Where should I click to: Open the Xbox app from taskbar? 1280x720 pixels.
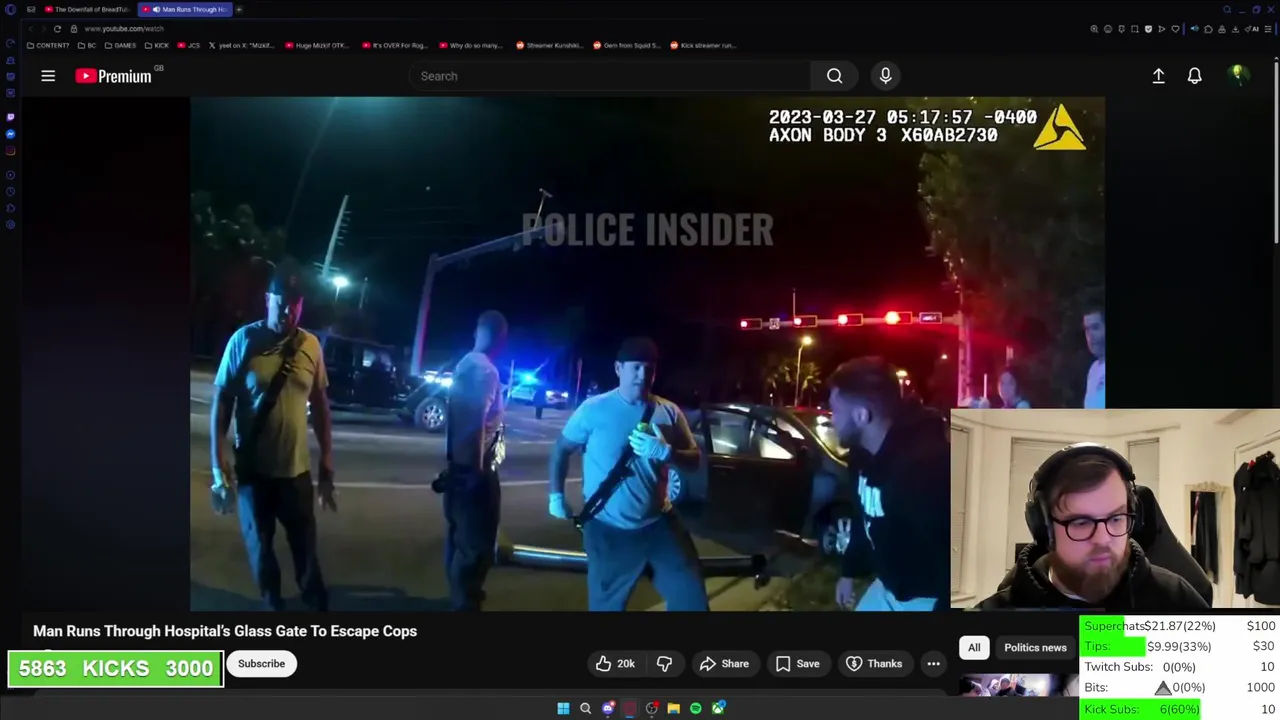(x=718, y=709)
